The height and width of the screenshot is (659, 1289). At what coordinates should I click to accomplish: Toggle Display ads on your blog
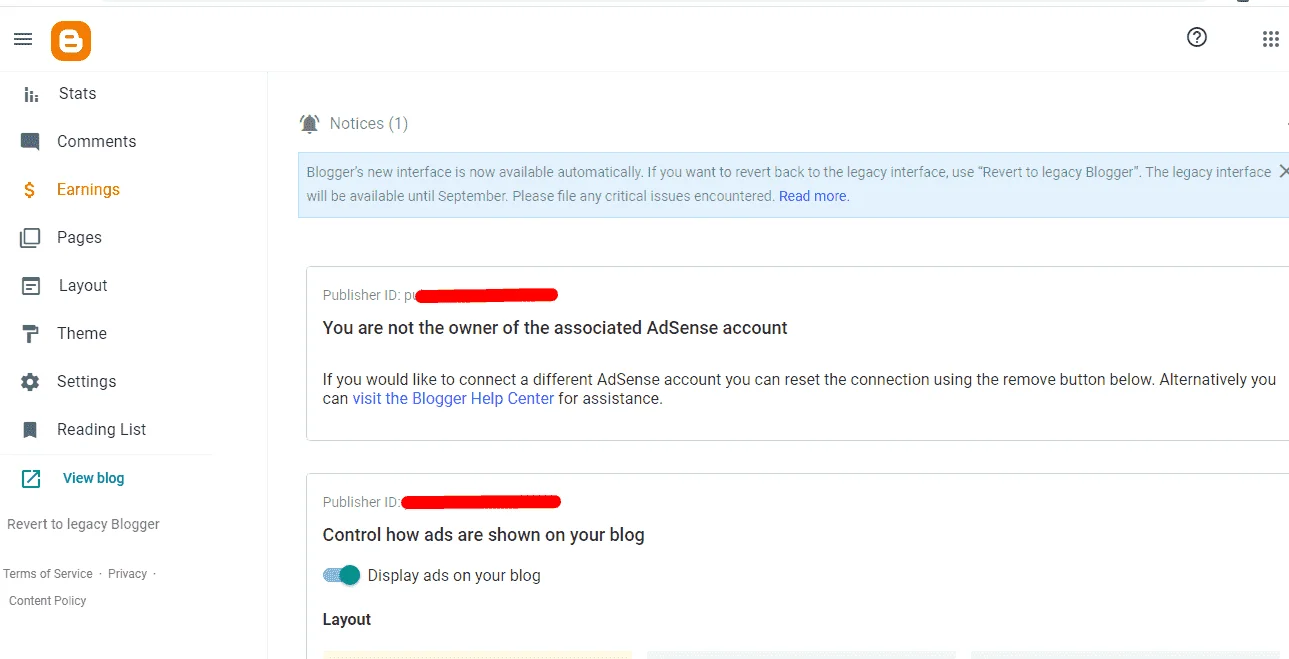[x=341, y=575]
